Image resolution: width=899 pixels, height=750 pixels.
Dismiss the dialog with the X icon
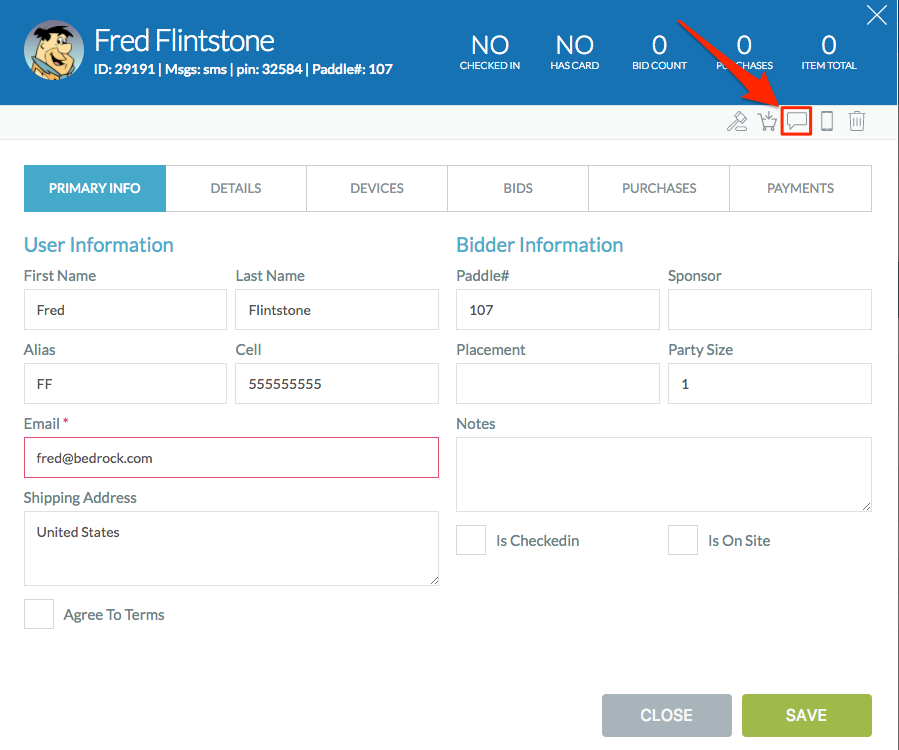[x=876, y=15]
